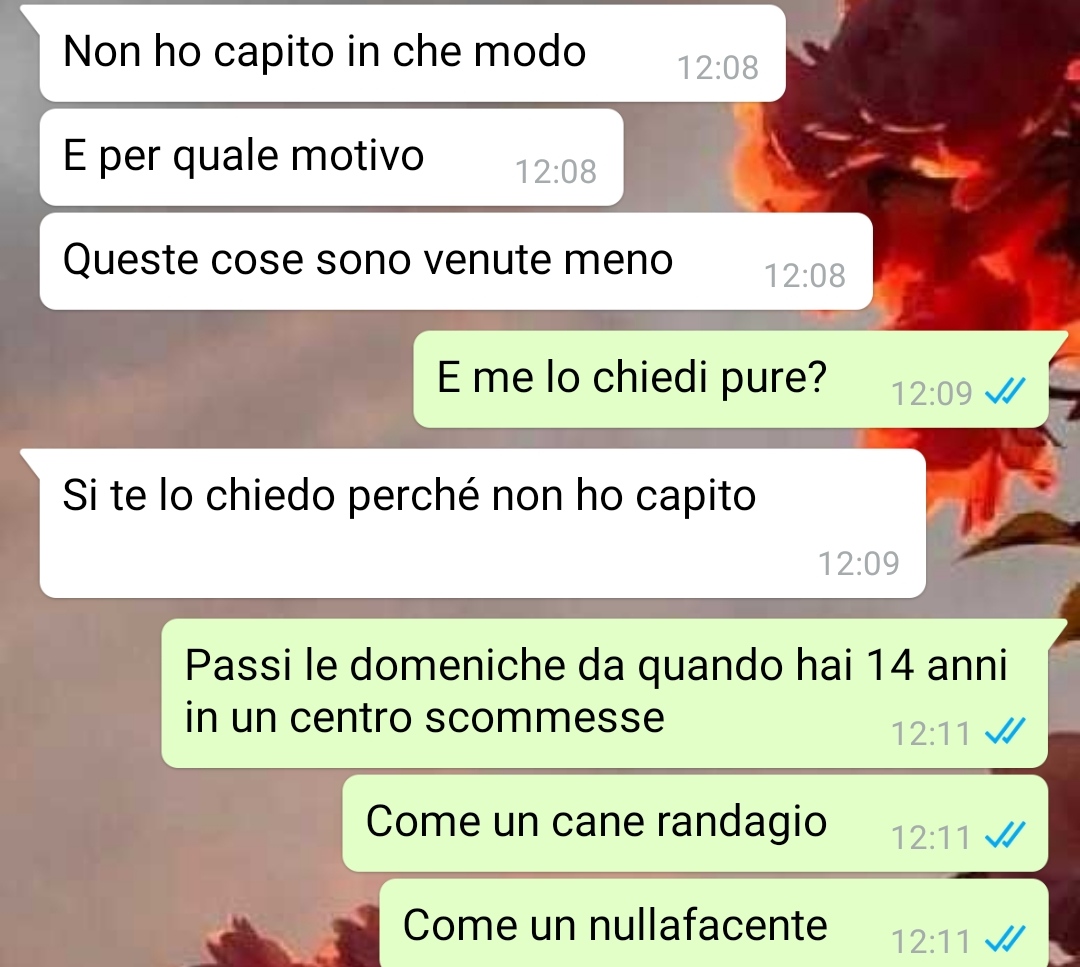The image size is (1080, 967).
Task: Tap the 12:09 timestamp on 'Si te lo chiedo'
Action: (858, 563)
